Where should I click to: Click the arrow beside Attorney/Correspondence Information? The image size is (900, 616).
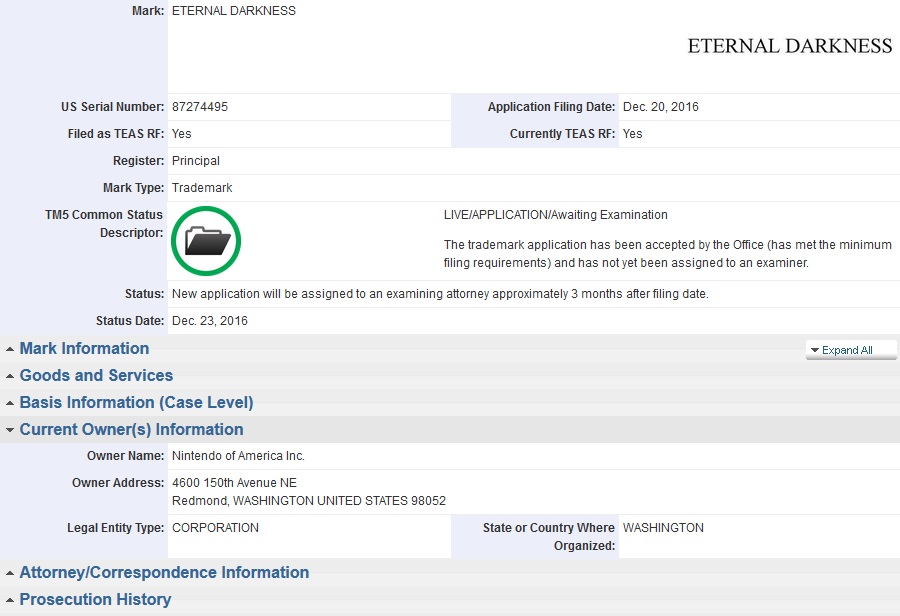tap(10, 573)
